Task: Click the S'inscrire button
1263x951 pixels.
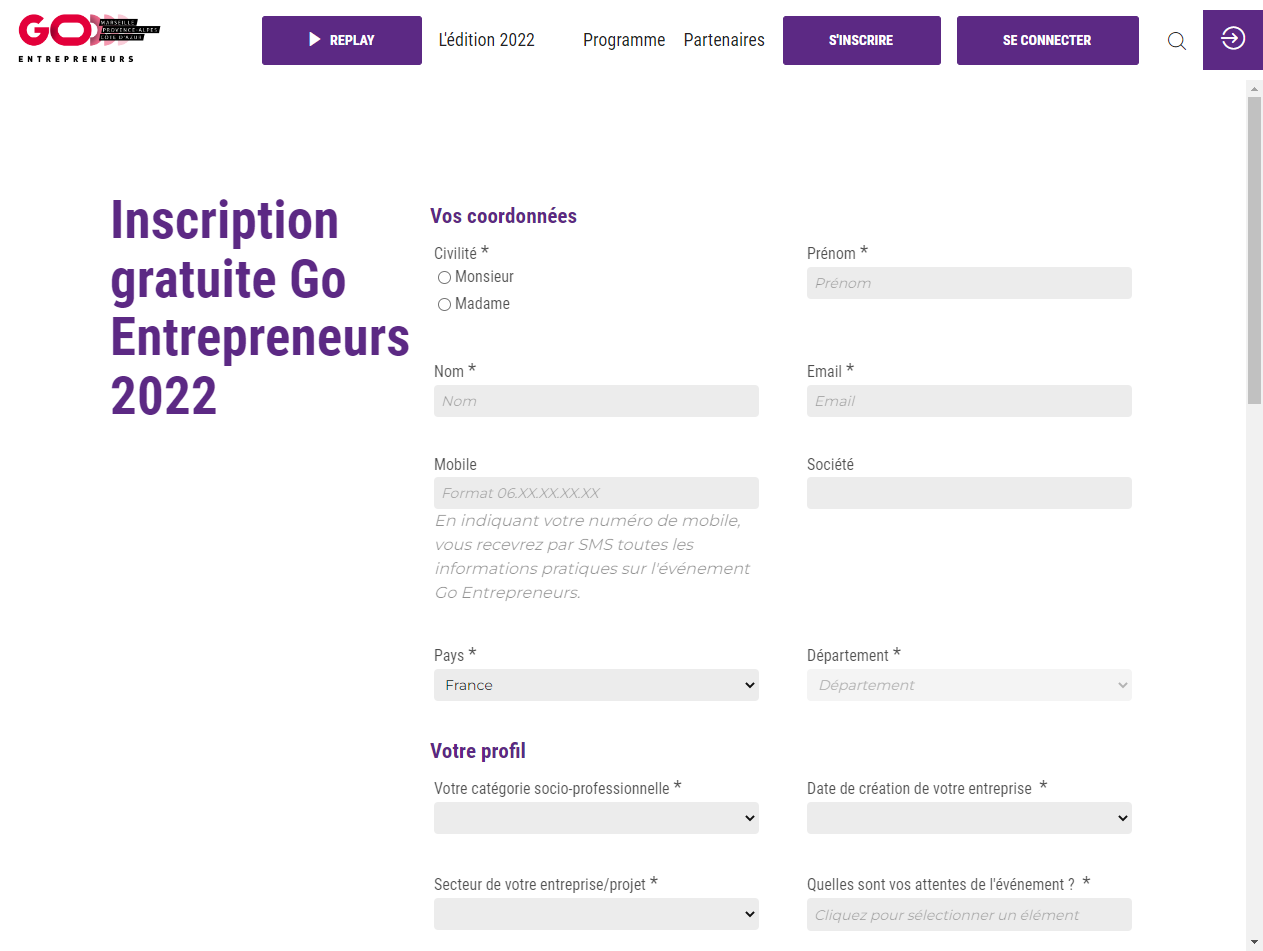Action: tap(861, 40)
